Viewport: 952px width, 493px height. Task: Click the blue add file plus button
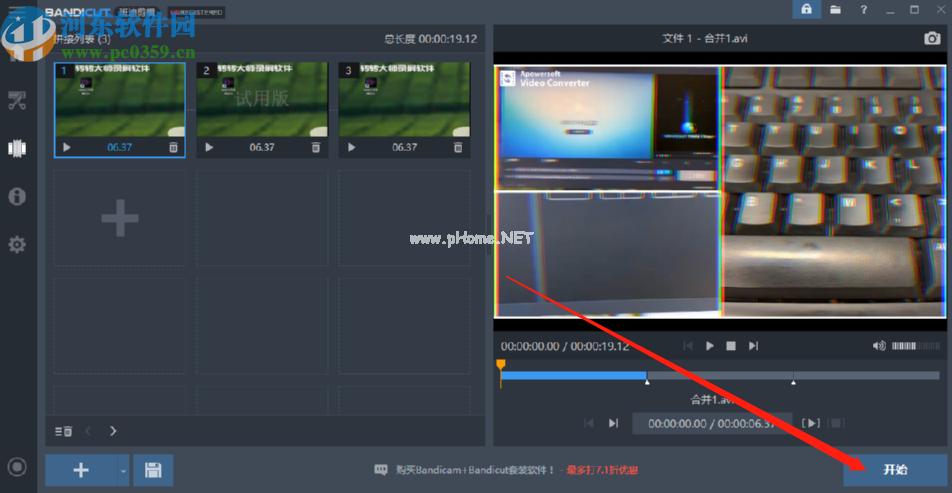point(81,470)
